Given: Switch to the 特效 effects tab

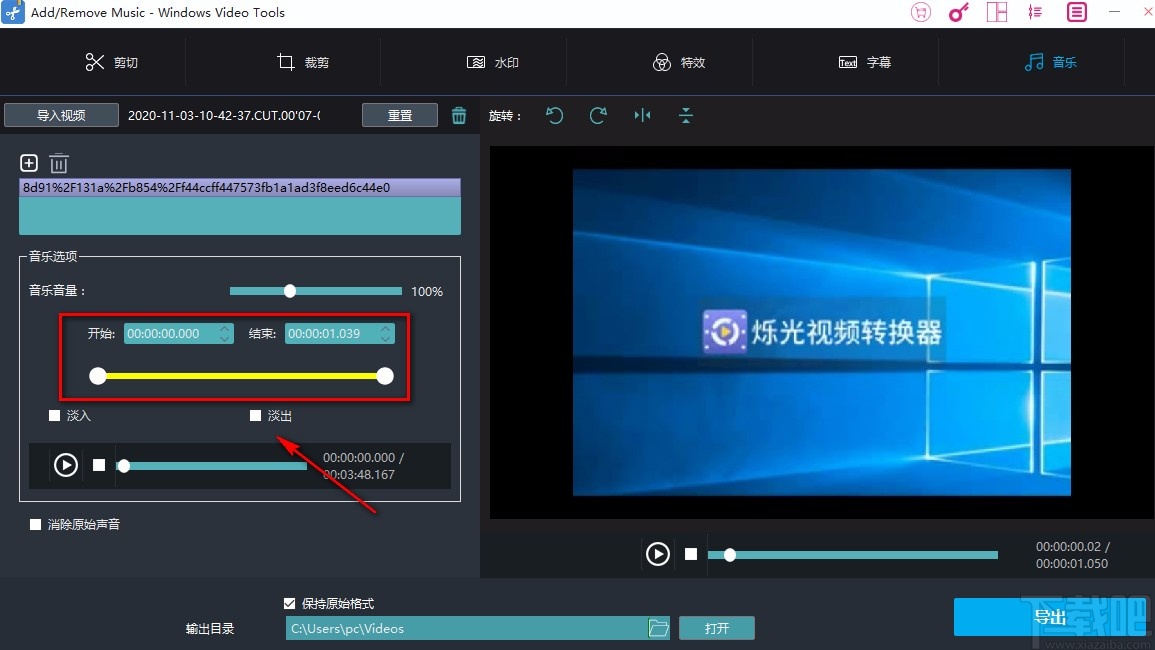Looking at the screenshot, I should coord(680,62).
